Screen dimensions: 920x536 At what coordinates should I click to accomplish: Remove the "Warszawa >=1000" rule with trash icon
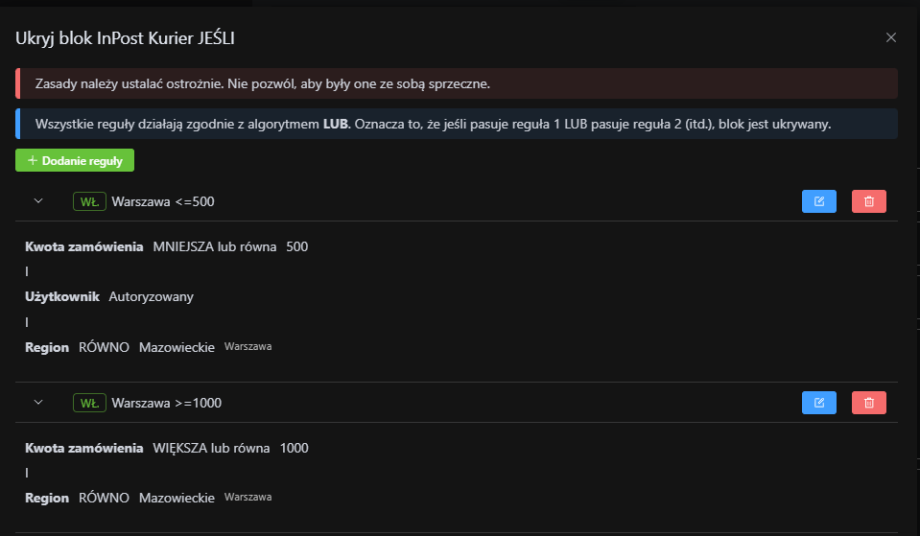868,403
